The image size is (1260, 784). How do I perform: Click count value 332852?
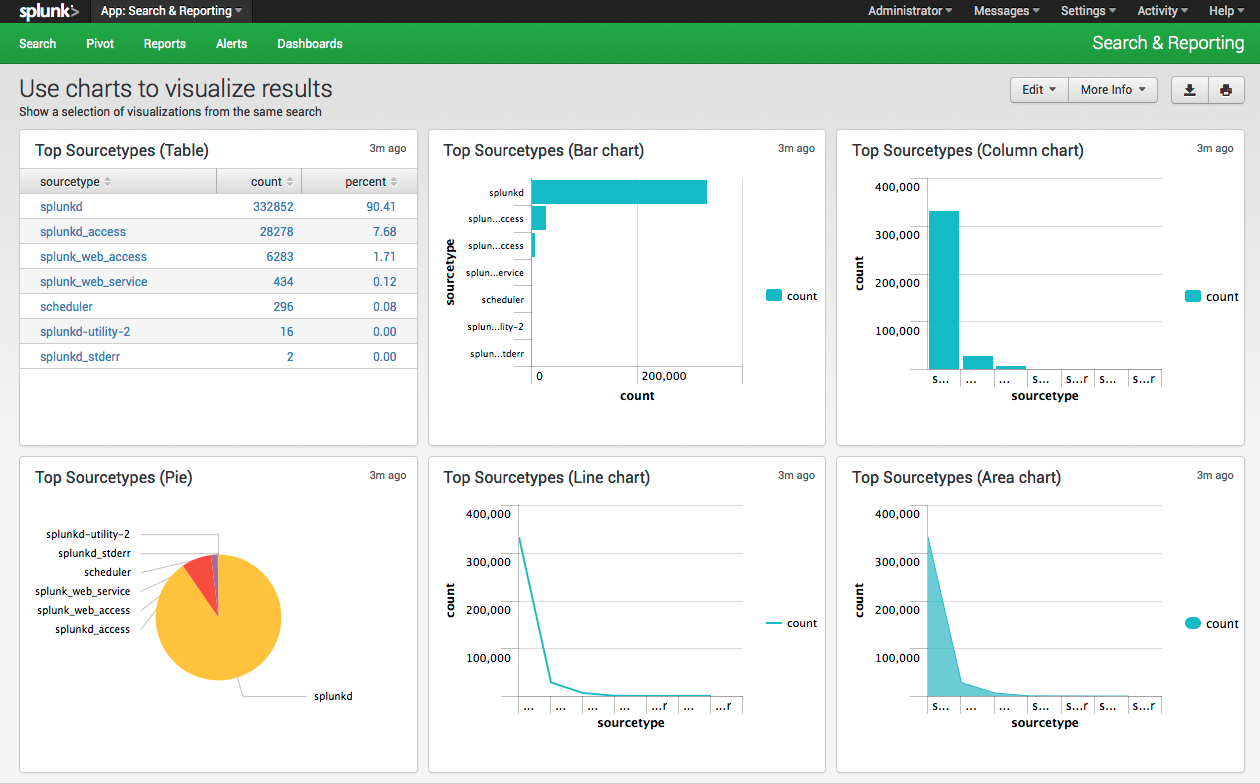(273, 207)
